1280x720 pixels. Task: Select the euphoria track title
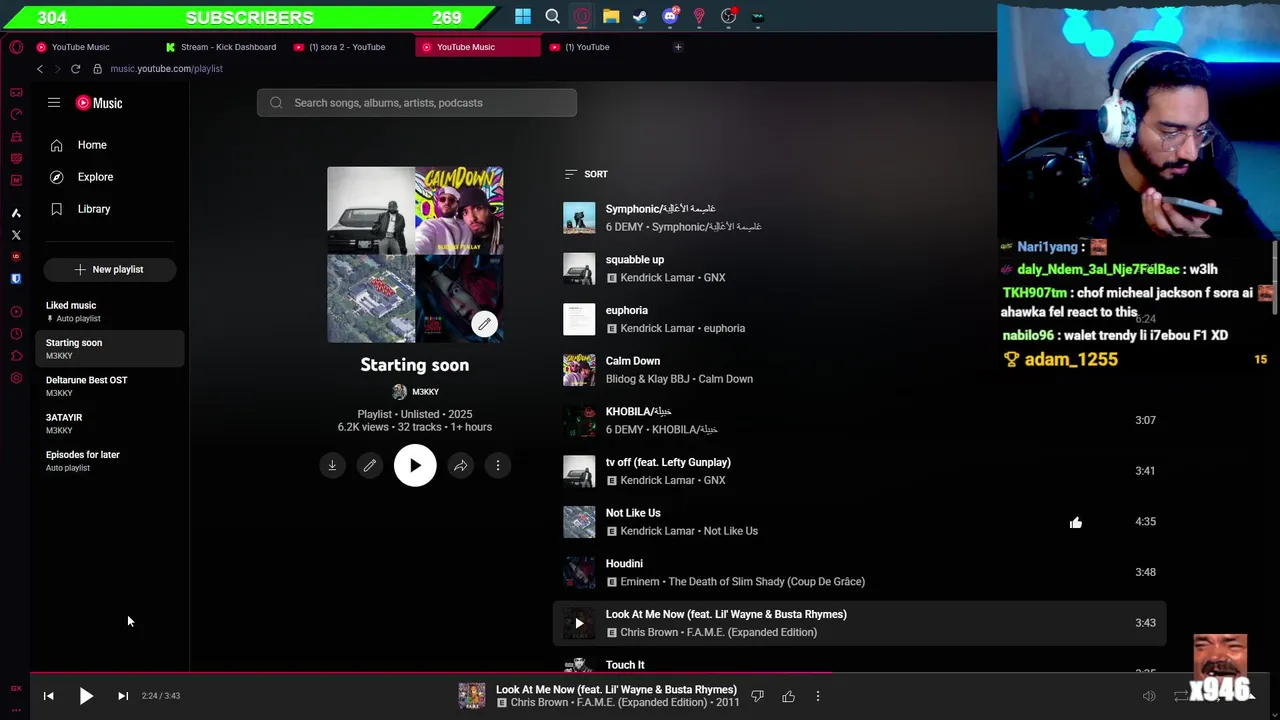pyautogui.click(x=627, y=310)
